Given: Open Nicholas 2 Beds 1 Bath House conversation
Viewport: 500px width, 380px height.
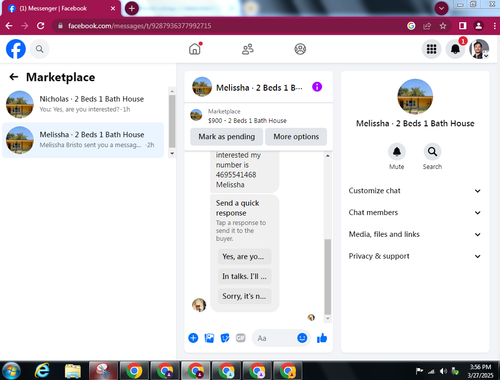Looking at the screenshot, I should pos(83,104).
